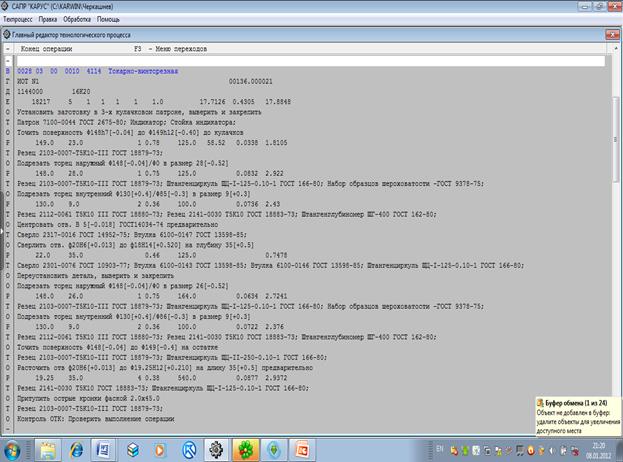Select row Контроль ОТК: Проверить выполнение операции
Viewport: 623px width, 462px height.
pyautogui.click(x=95, y=419)
